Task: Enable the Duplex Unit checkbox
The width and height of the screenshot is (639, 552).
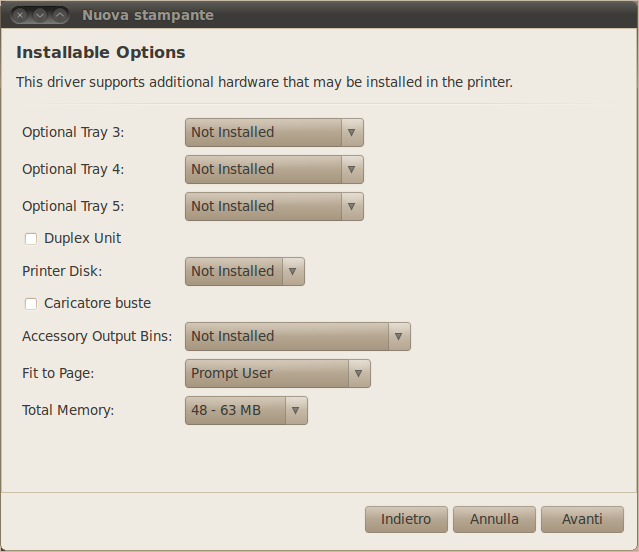Action: click(31, 239)
